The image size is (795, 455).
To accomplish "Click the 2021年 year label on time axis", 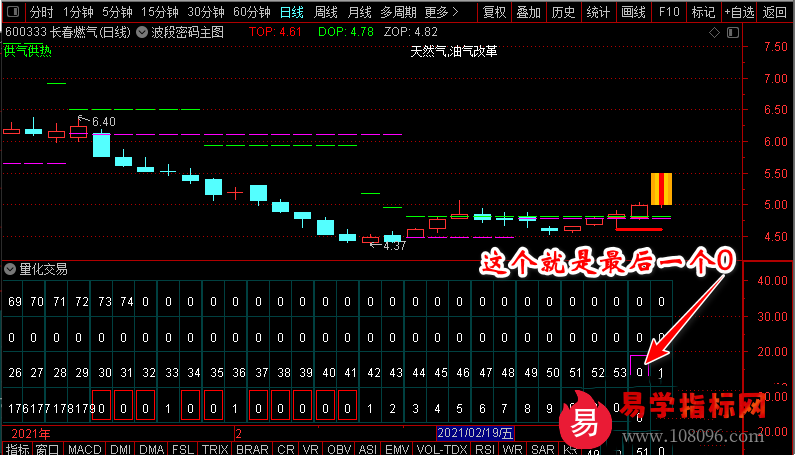I will 31,434.
